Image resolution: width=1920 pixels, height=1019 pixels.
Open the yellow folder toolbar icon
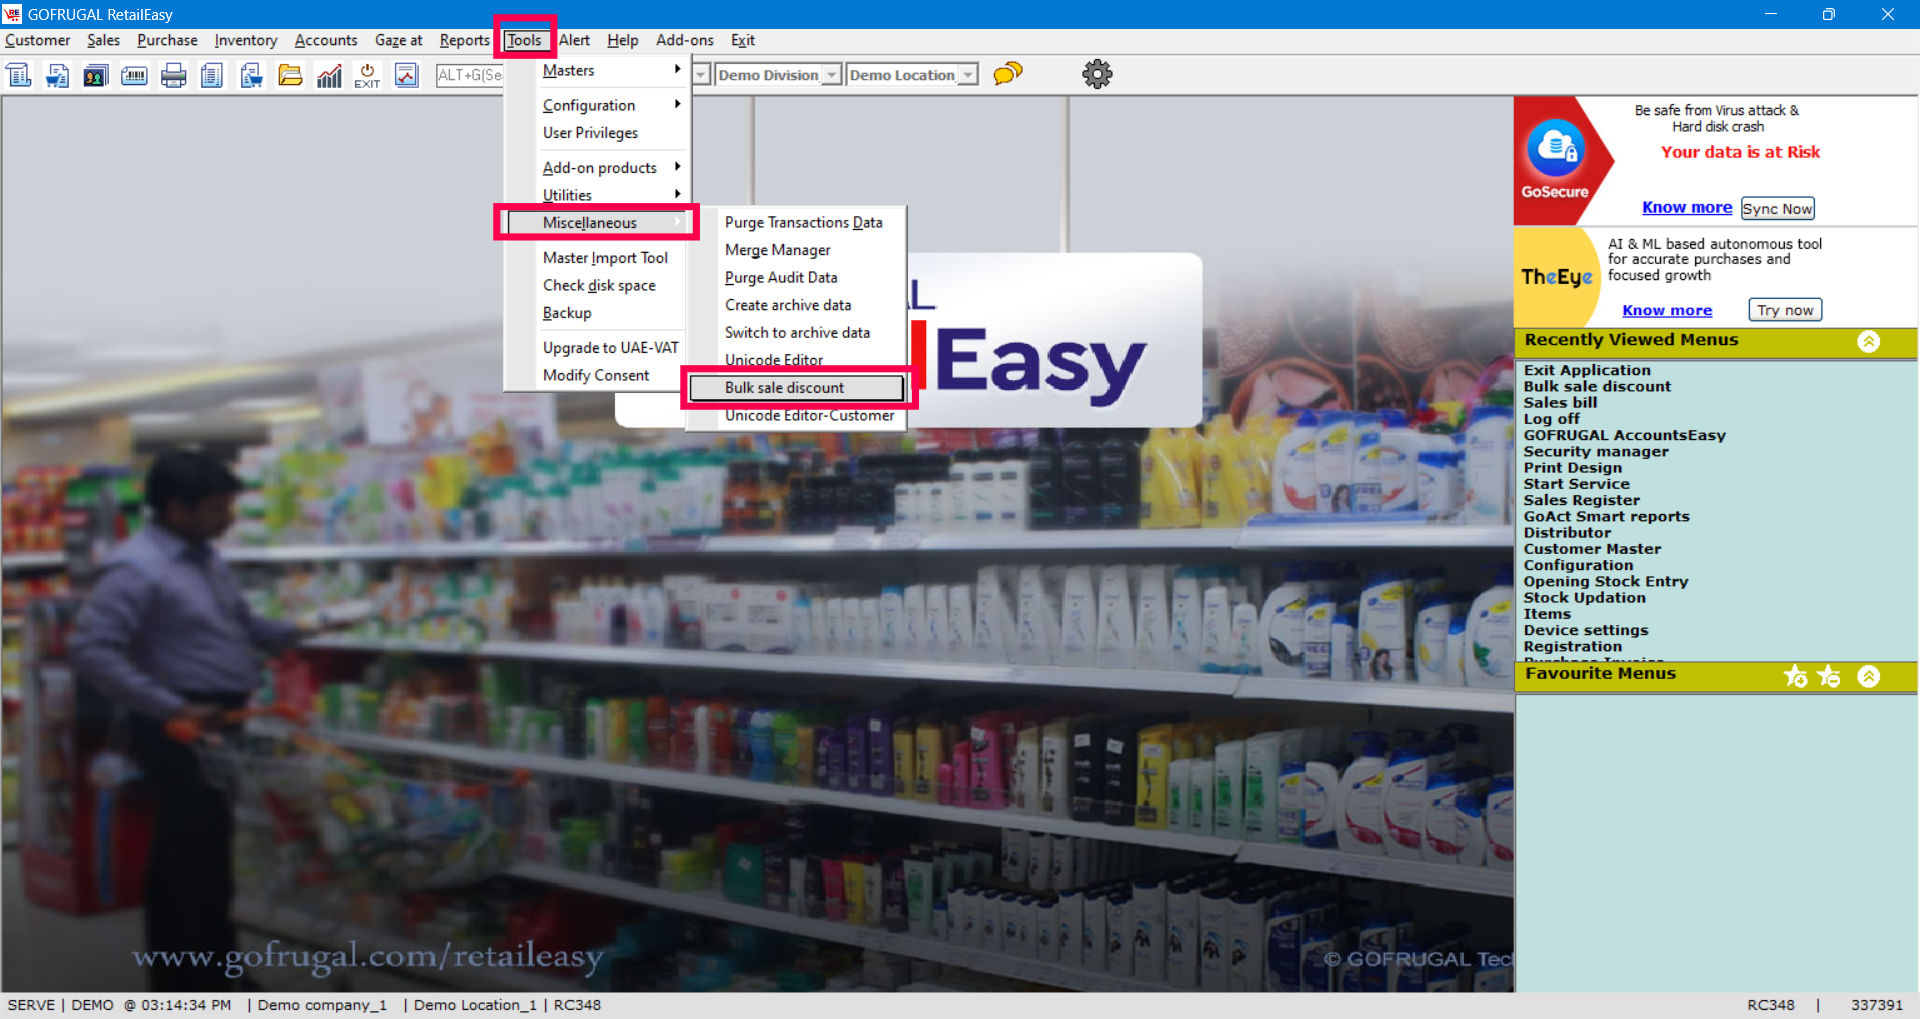click(290, 75)
